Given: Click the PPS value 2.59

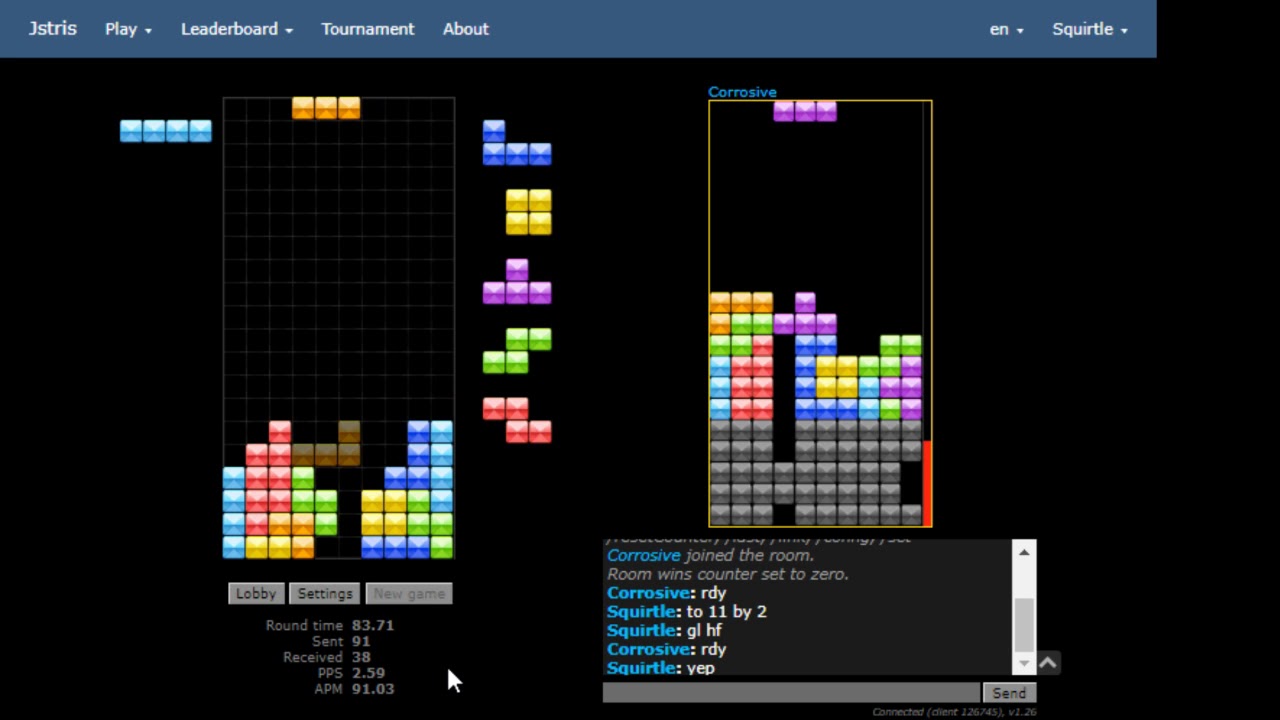Looking at the screenshot, I should point(368,673).
